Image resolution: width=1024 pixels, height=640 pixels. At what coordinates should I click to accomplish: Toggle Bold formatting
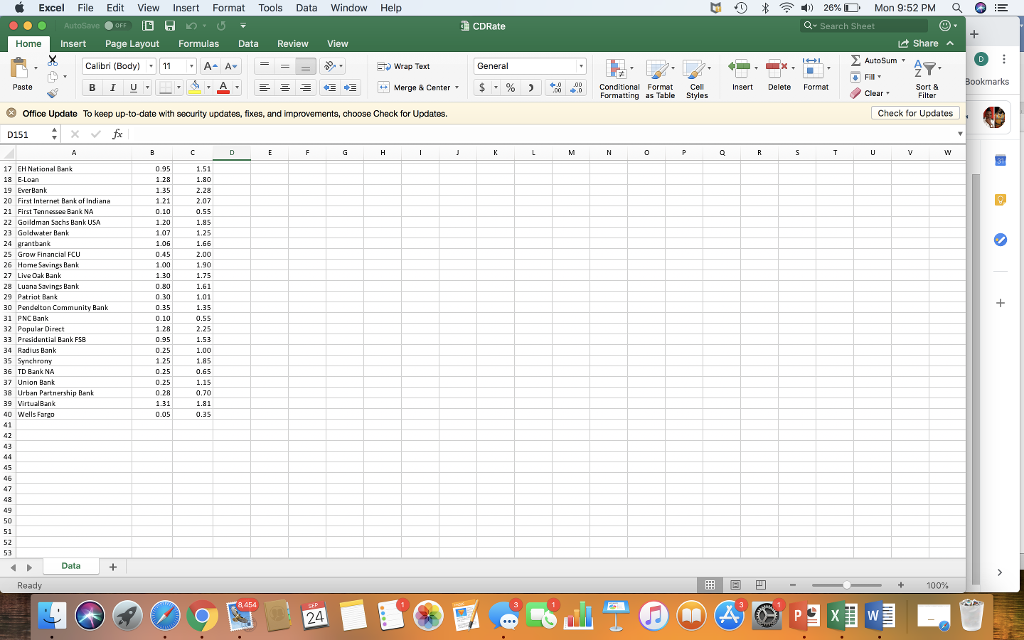[92, 88]
